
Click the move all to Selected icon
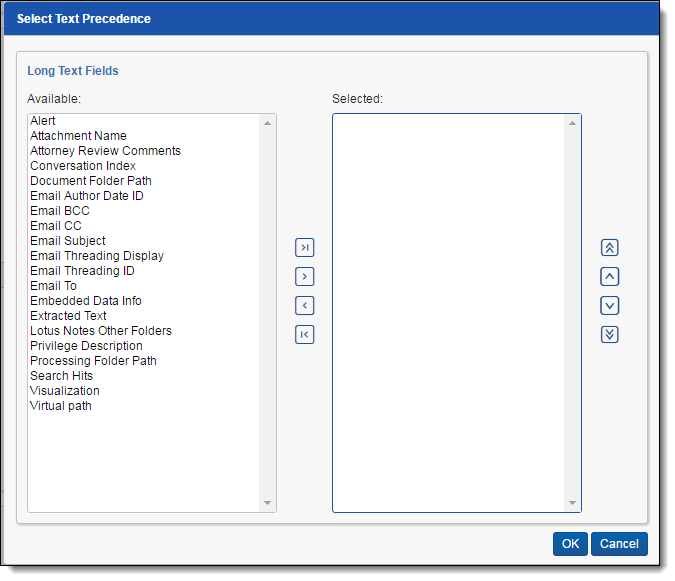305,248
